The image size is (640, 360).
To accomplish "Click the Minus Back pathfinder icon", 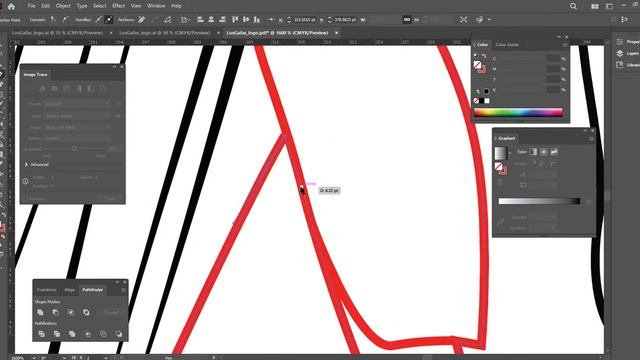I will (119, 334).
